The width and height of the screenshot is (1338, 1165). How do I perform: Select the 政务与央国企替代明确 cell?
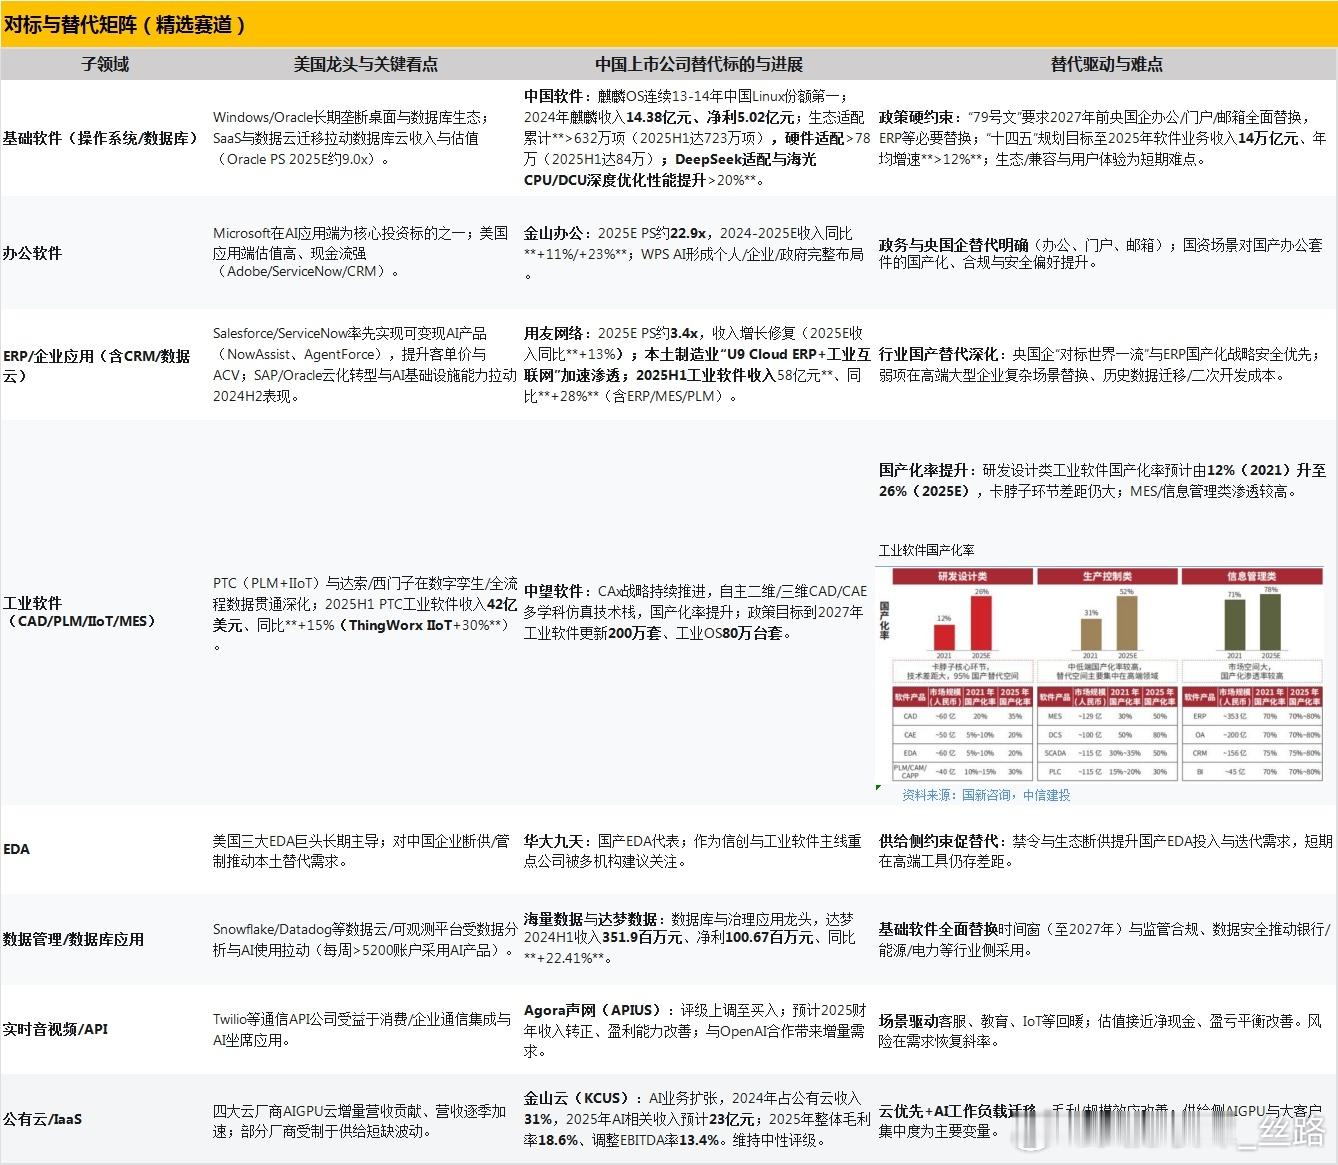pyautogui.click(x=1100, y=253)
